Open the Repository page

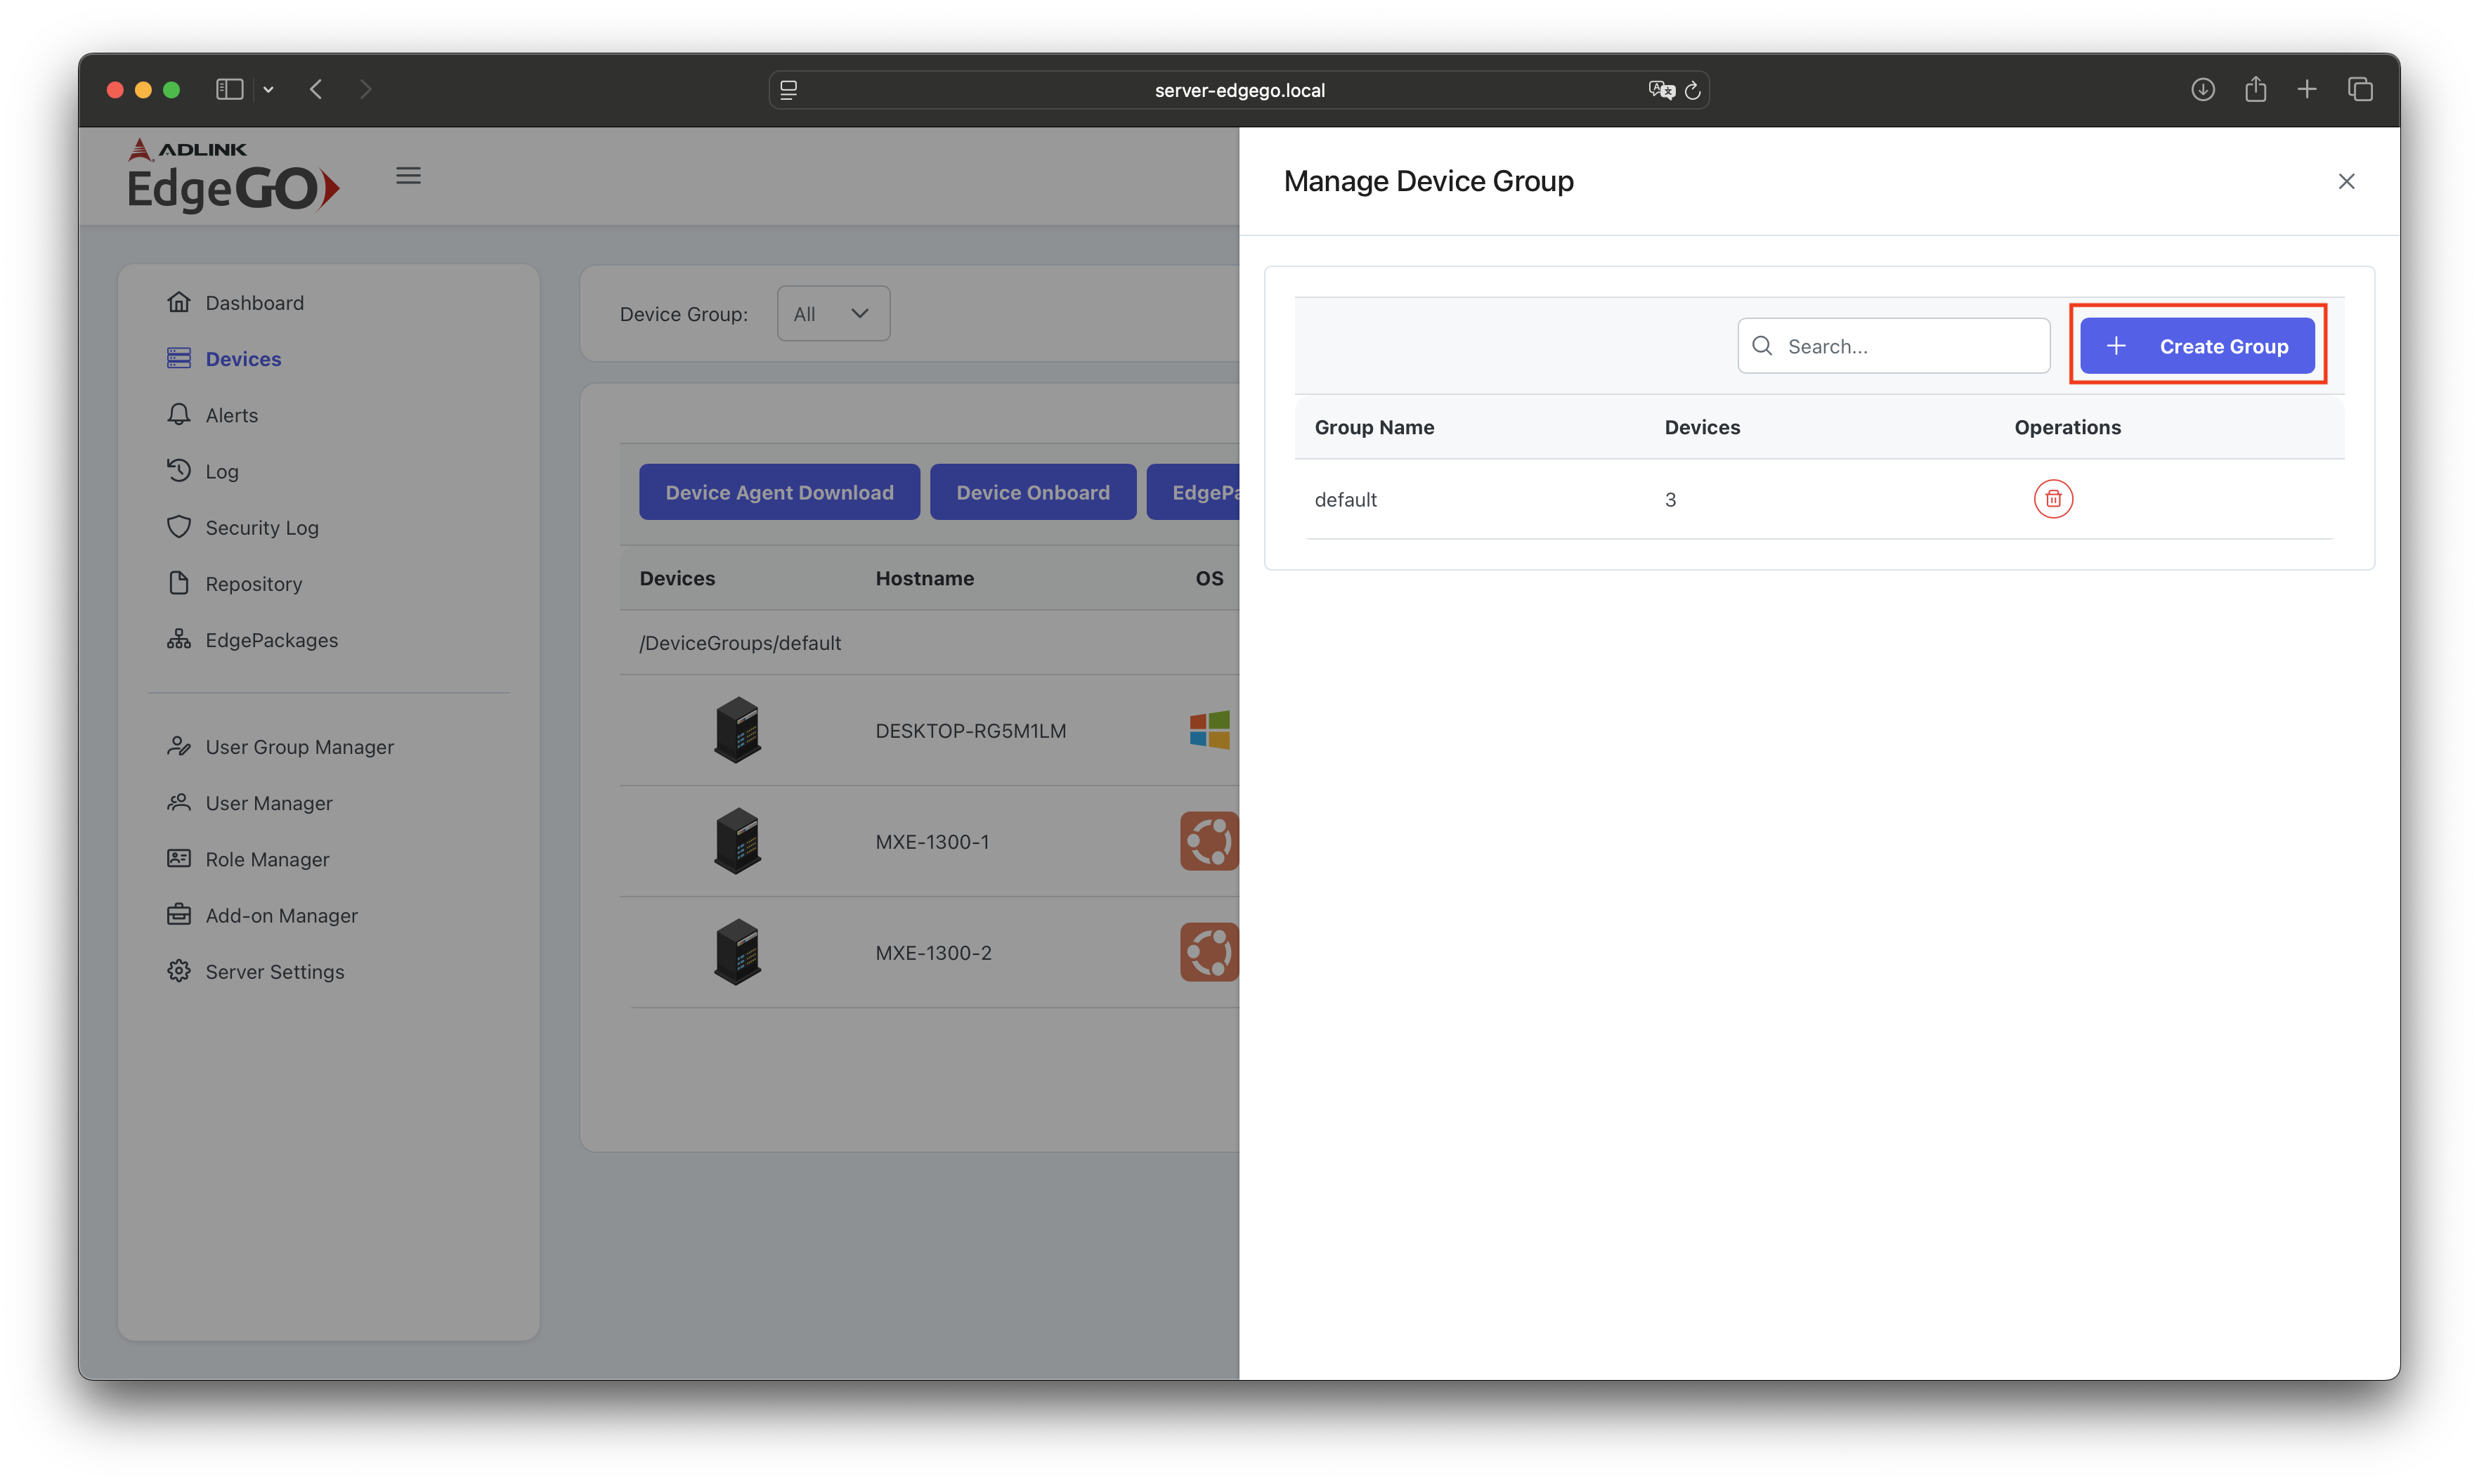(x=253, y=583)
